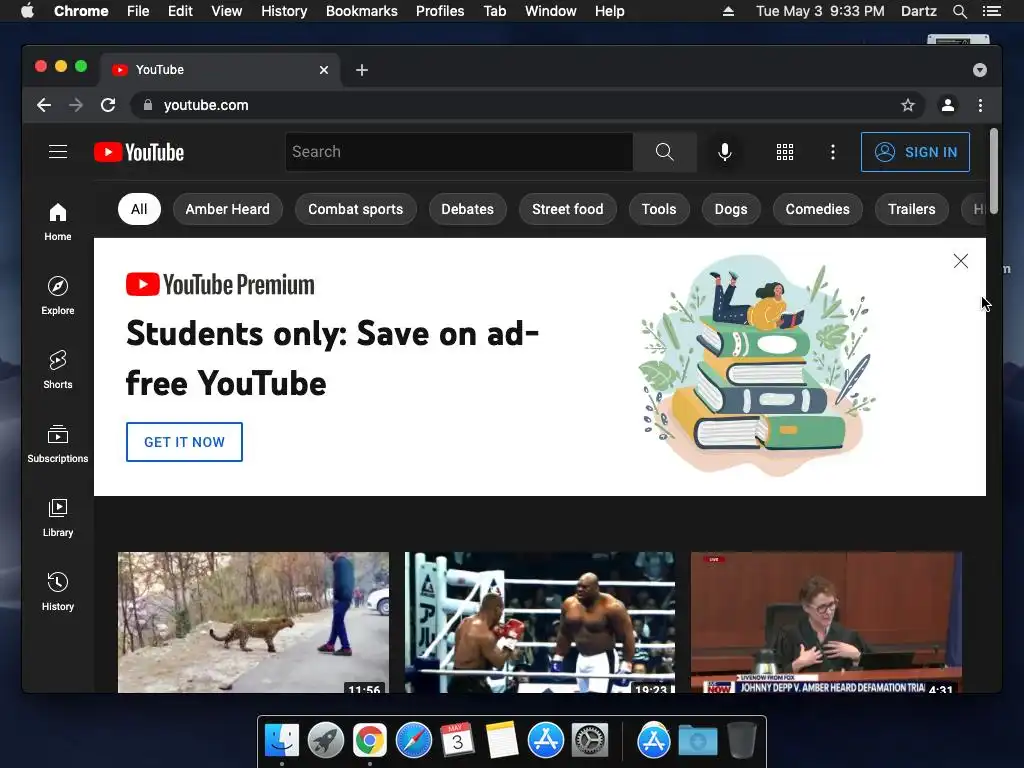Close the YouTube tab
This screenshot has height=768, width=1024.
323,70
